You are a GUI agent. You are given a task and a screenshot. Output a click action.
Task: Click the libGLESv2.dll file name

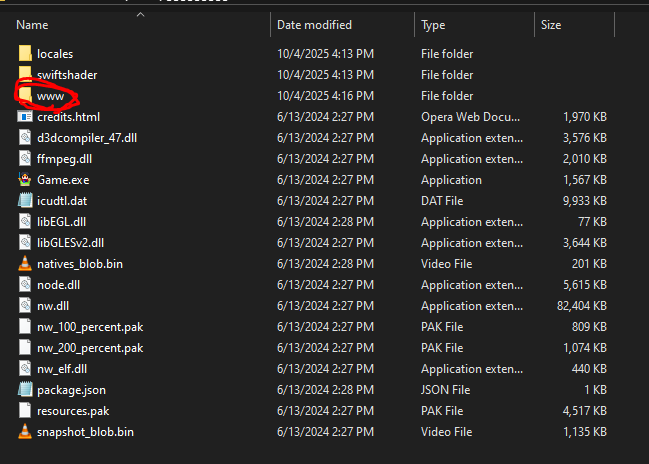point(70,243)
